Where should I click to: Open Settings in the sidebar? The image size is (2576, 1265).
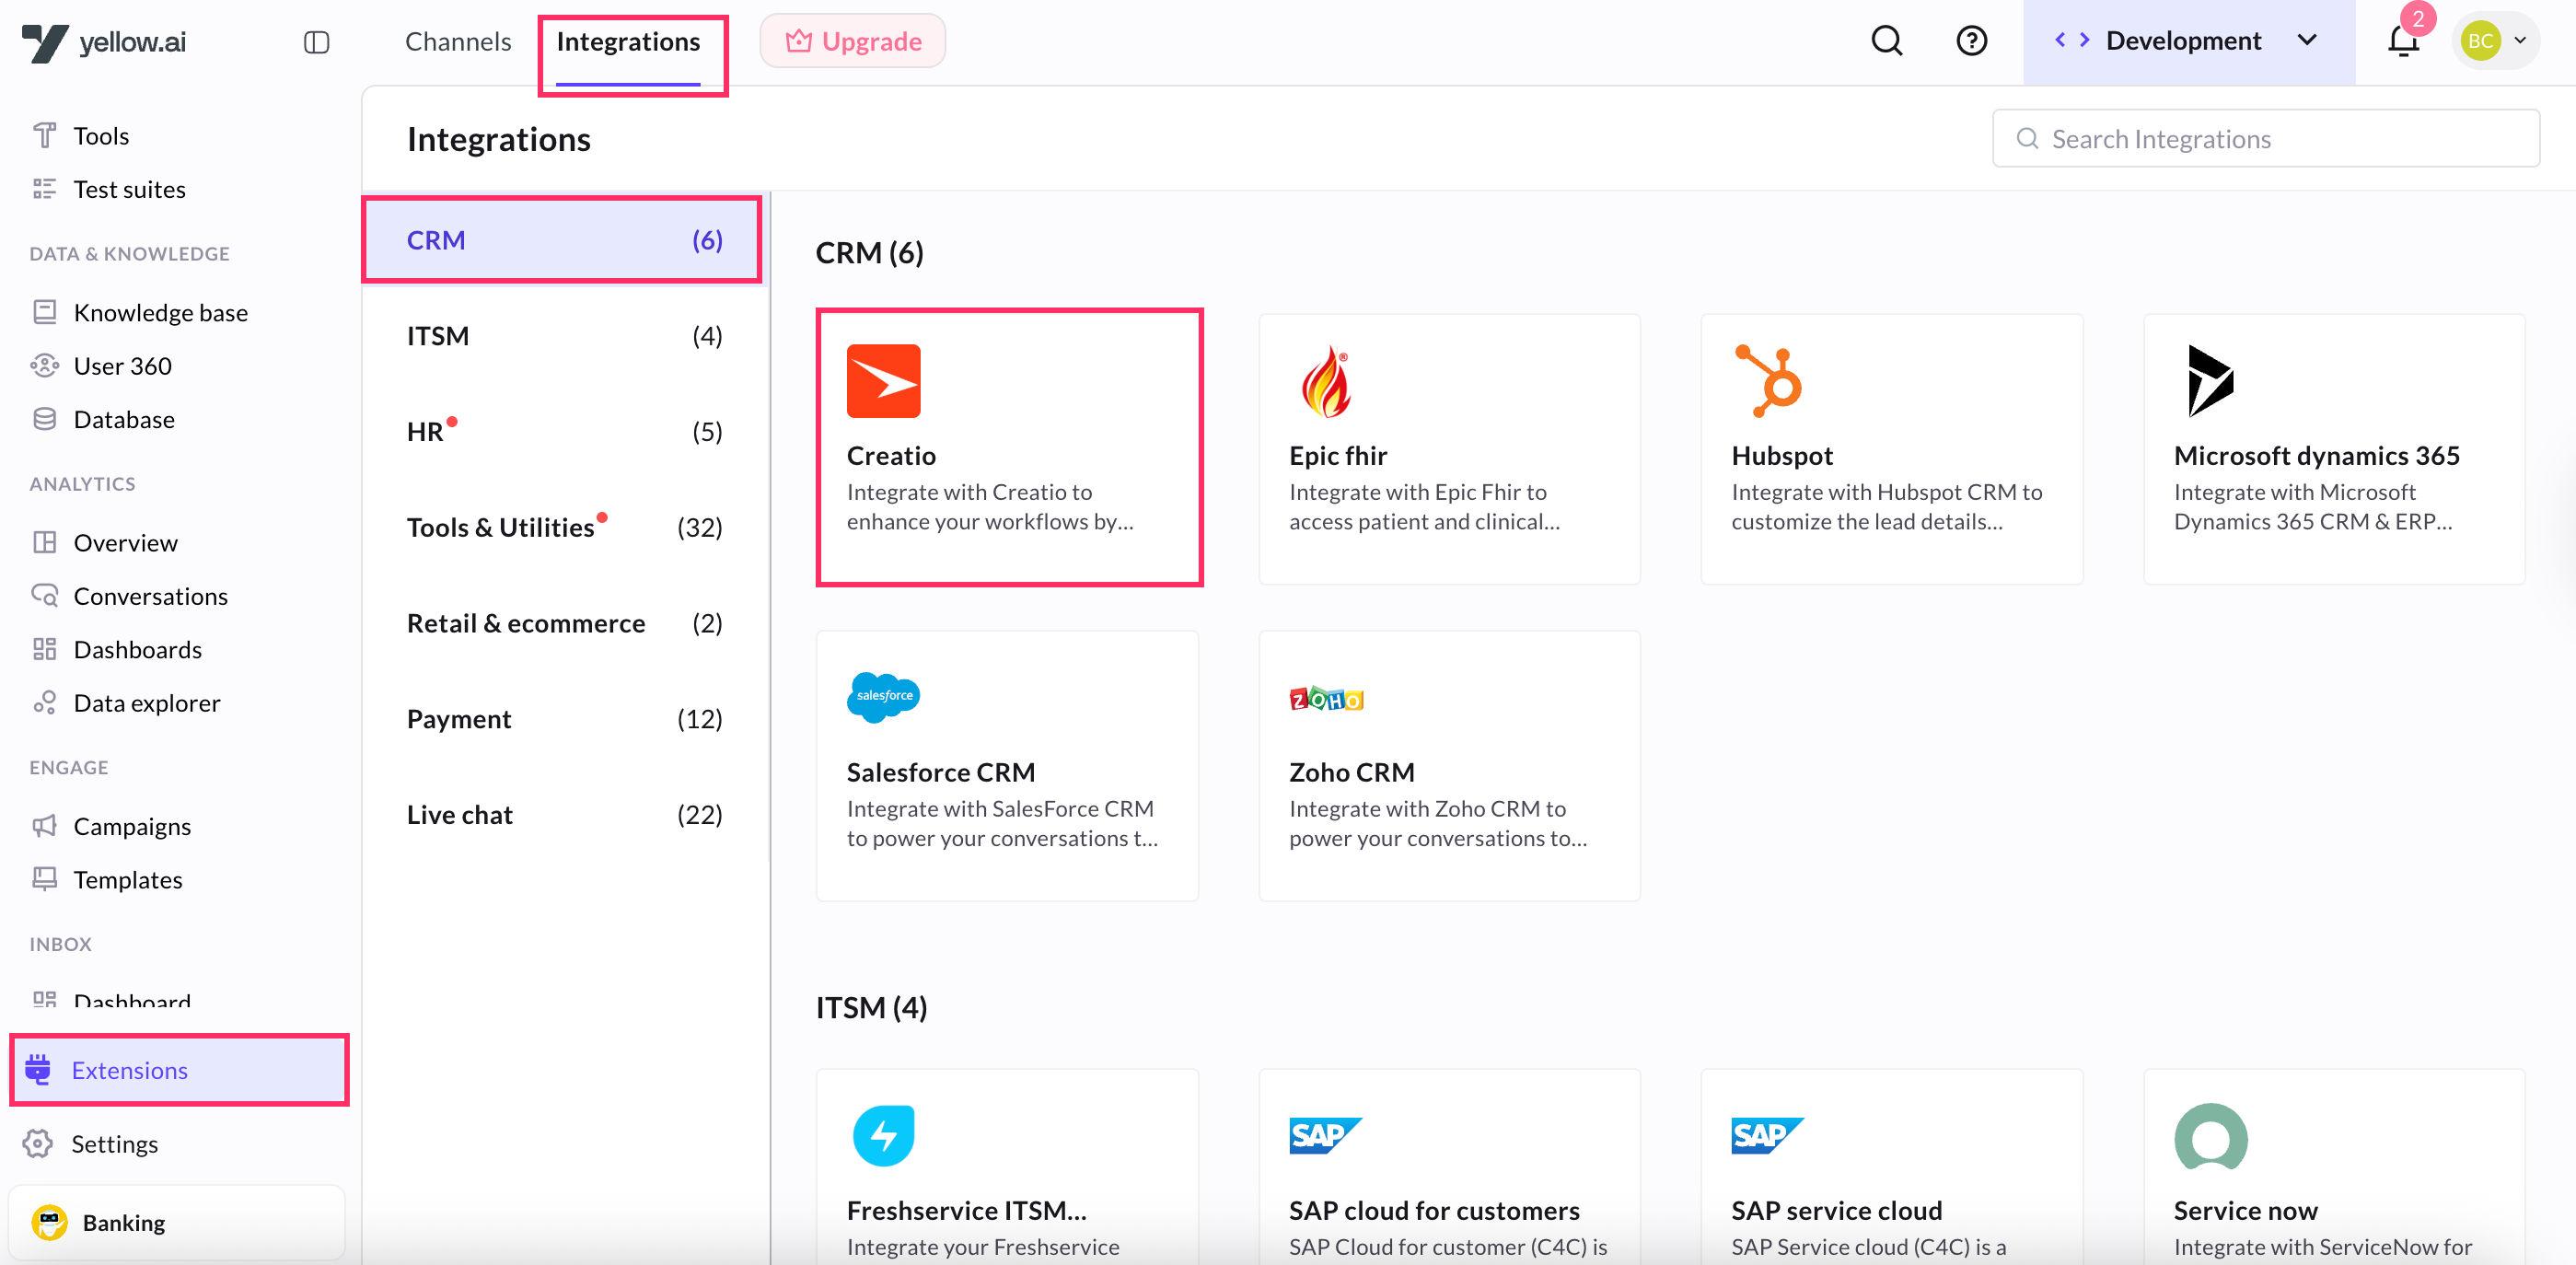point(114,1143)
